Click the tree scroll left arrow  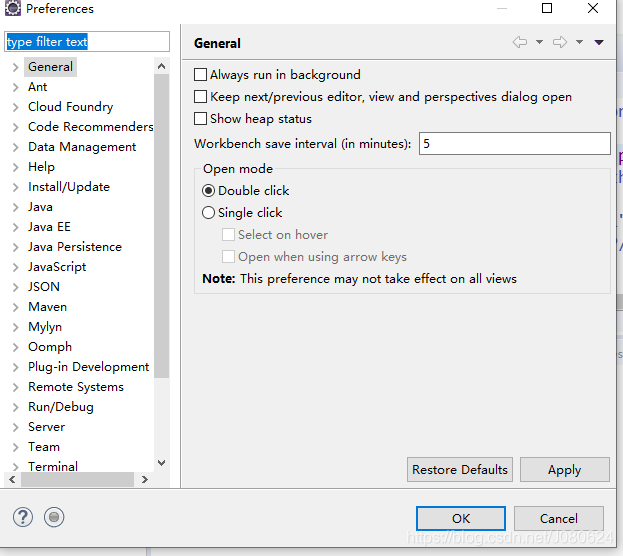click(x=12, y=479)
